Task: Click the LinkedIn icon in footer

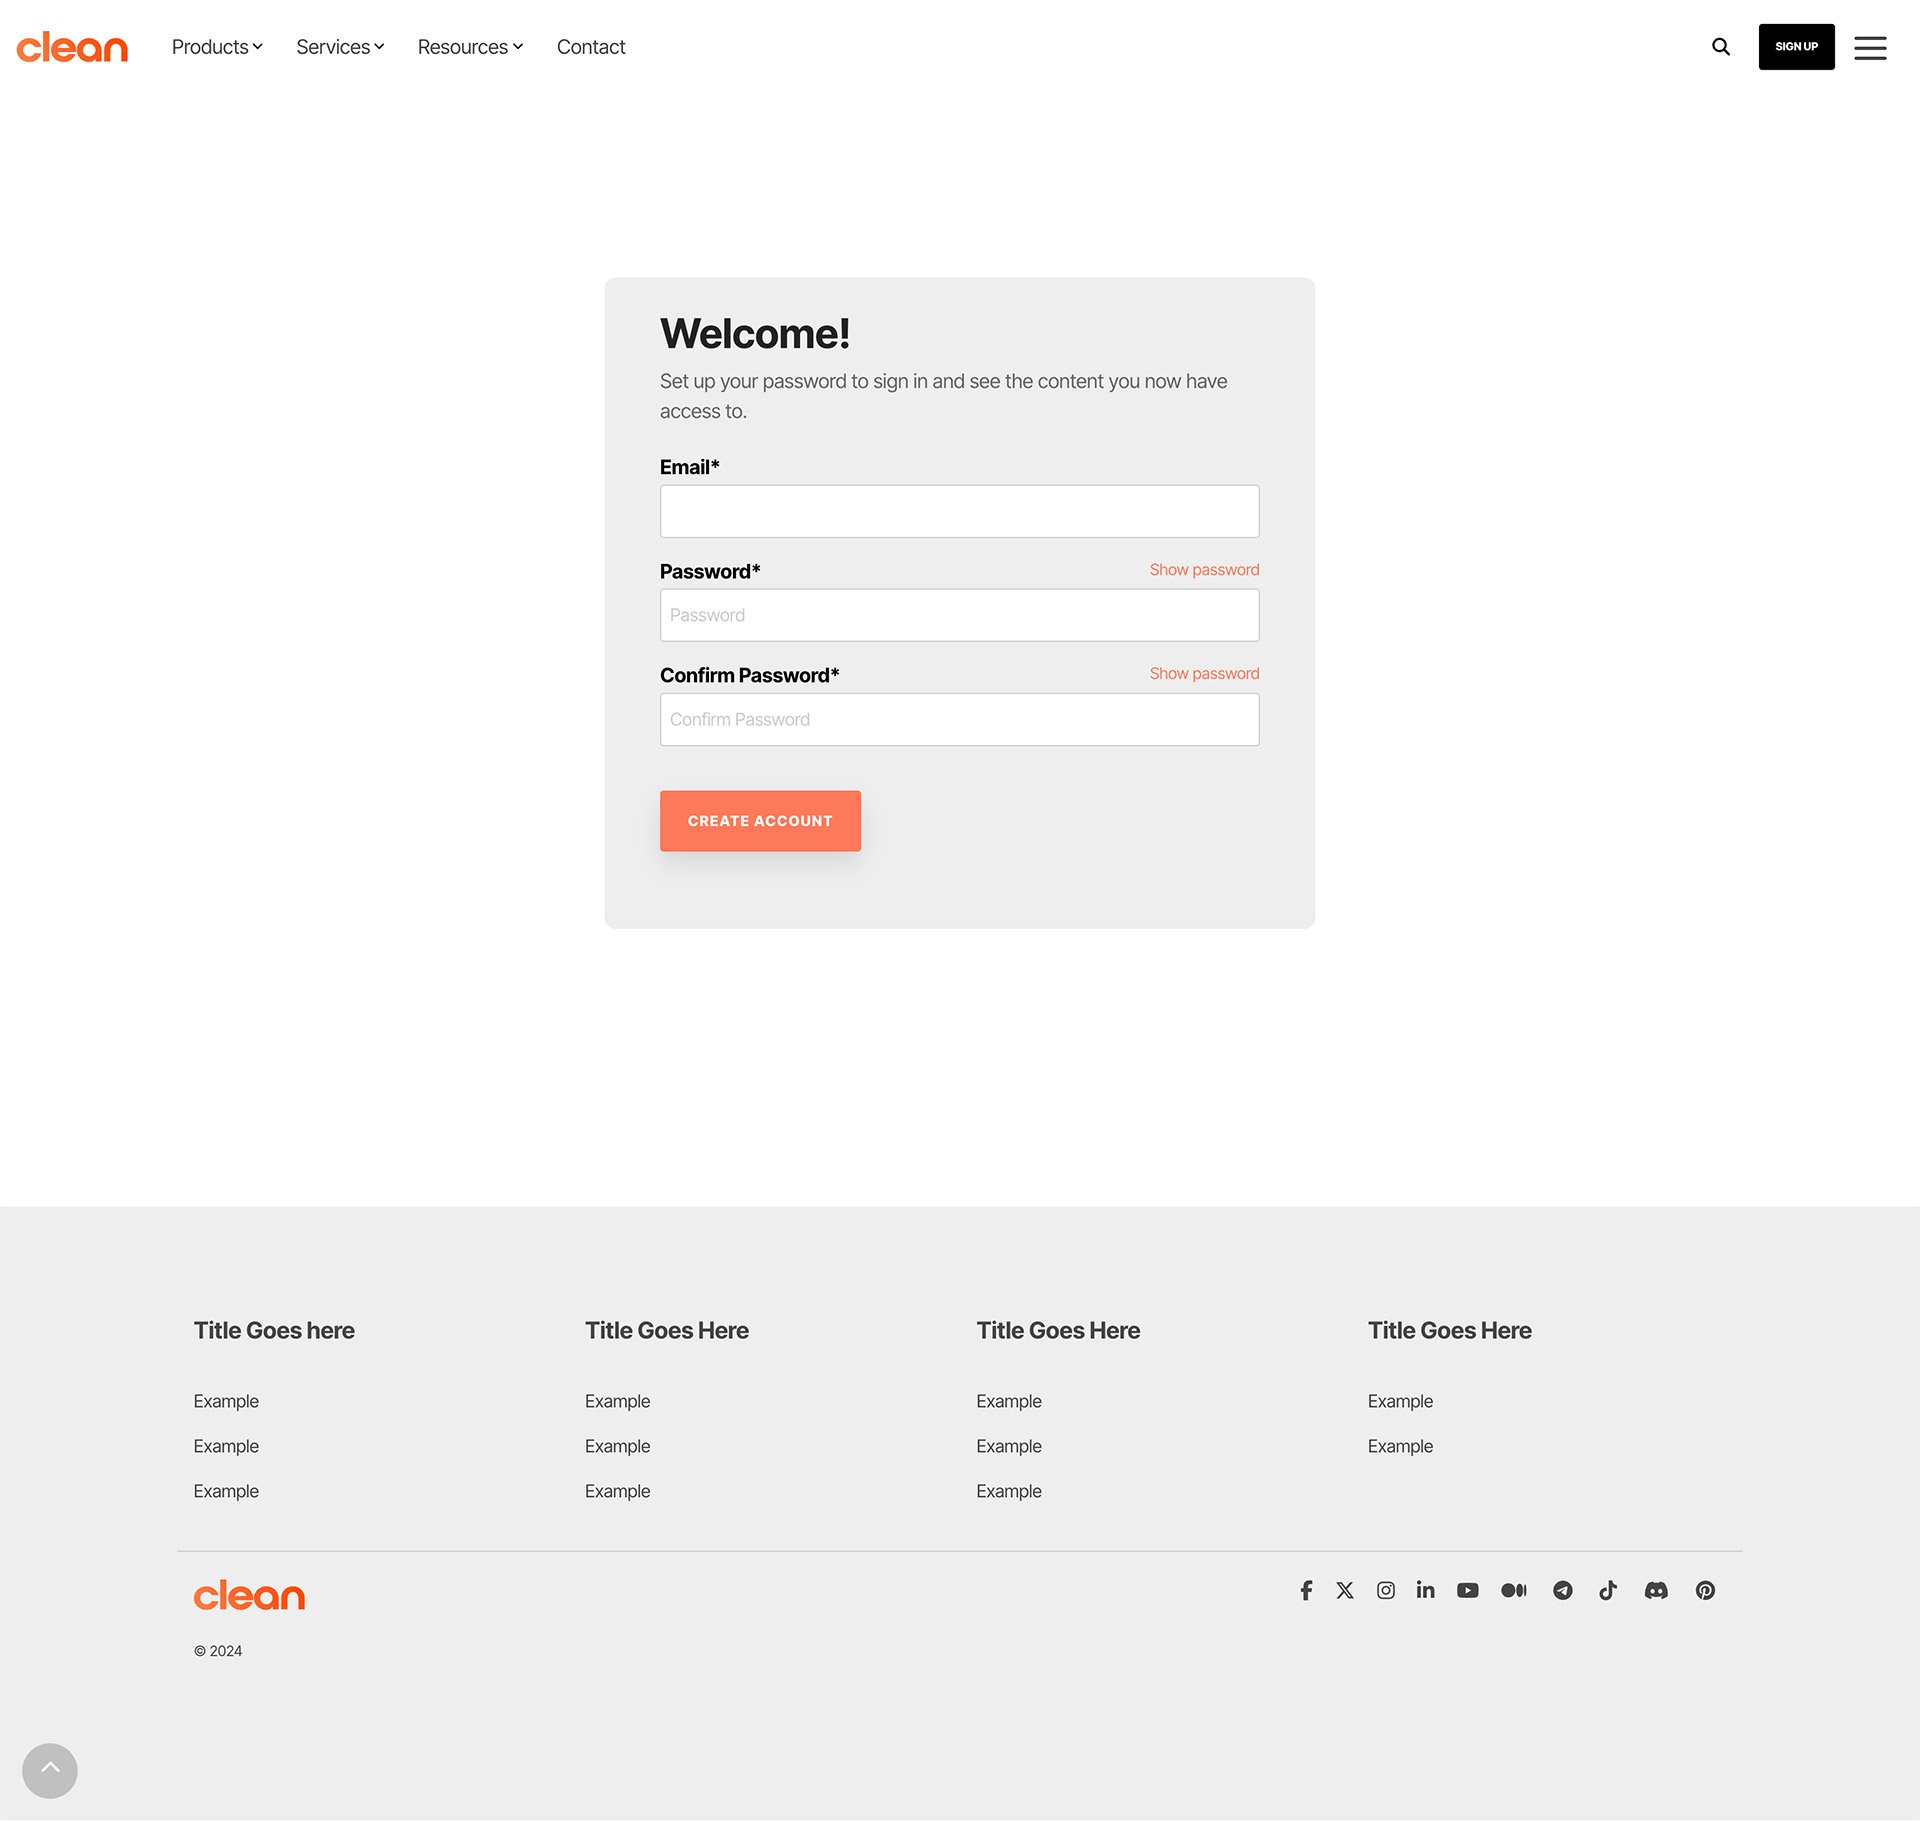Action: (1425, 1590)
